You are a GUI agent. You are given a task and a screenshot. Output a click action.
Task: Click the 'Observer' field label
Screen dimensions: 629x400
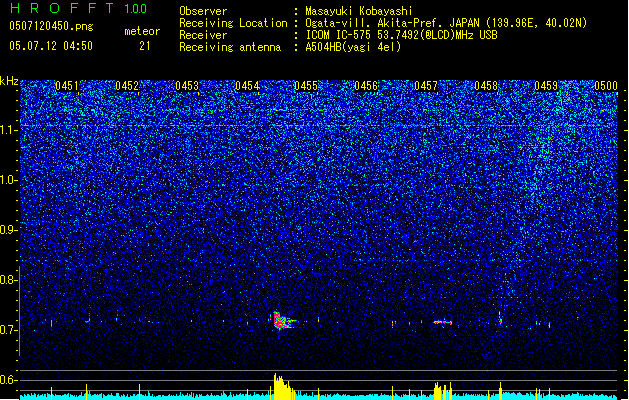click(203, 11)
